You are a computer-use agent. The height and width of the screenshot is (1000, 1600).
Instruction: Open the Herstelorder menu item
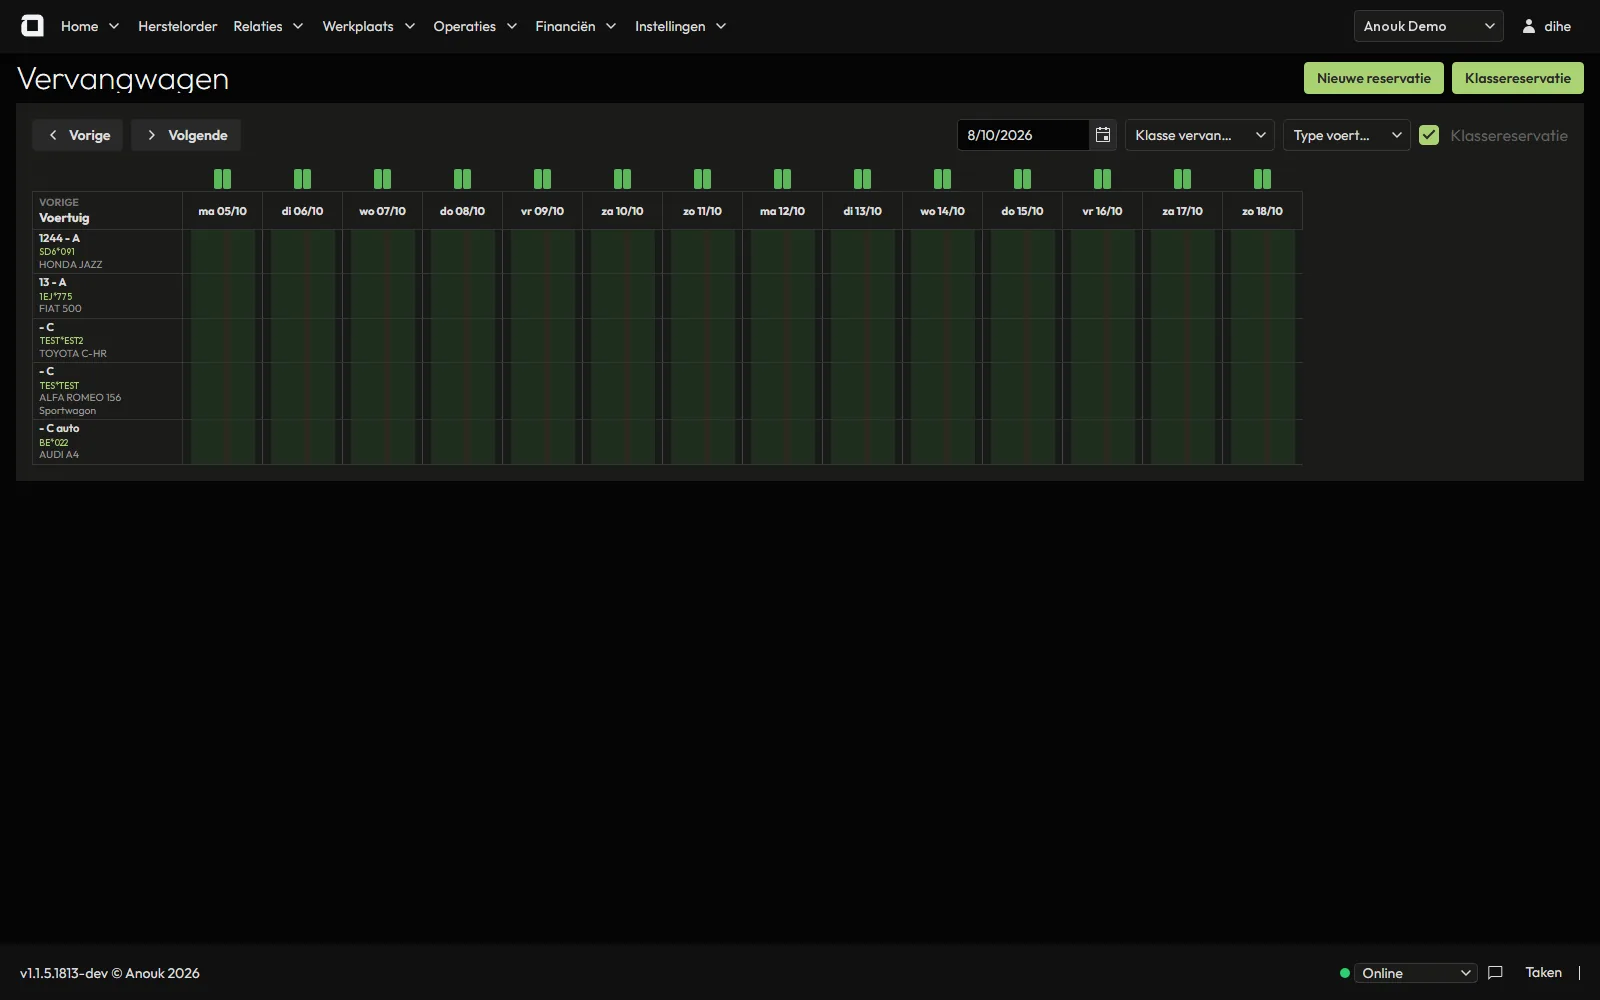[177, 26]
